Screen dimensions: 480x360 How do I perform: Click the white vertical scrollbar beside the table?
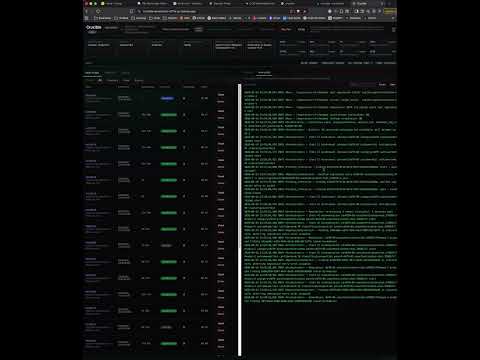[x=239, y=220]
